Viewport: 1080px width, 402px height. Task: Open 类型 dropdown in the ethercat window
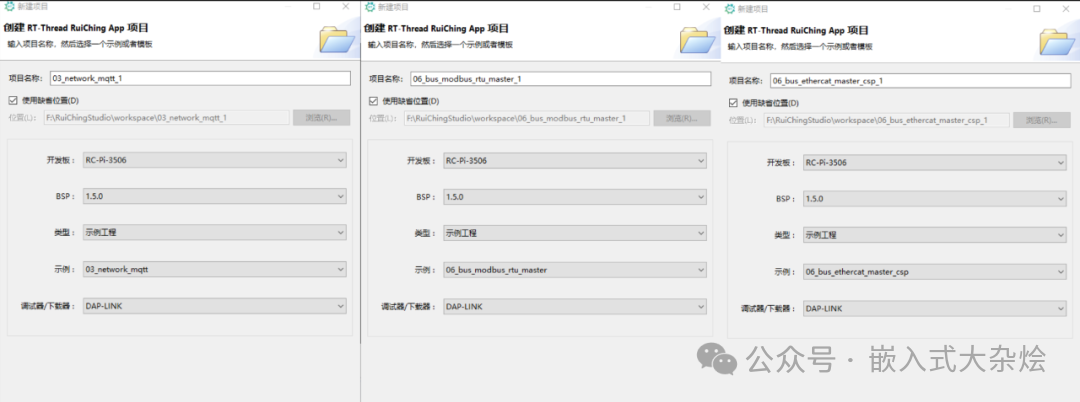tap(935, 235)
